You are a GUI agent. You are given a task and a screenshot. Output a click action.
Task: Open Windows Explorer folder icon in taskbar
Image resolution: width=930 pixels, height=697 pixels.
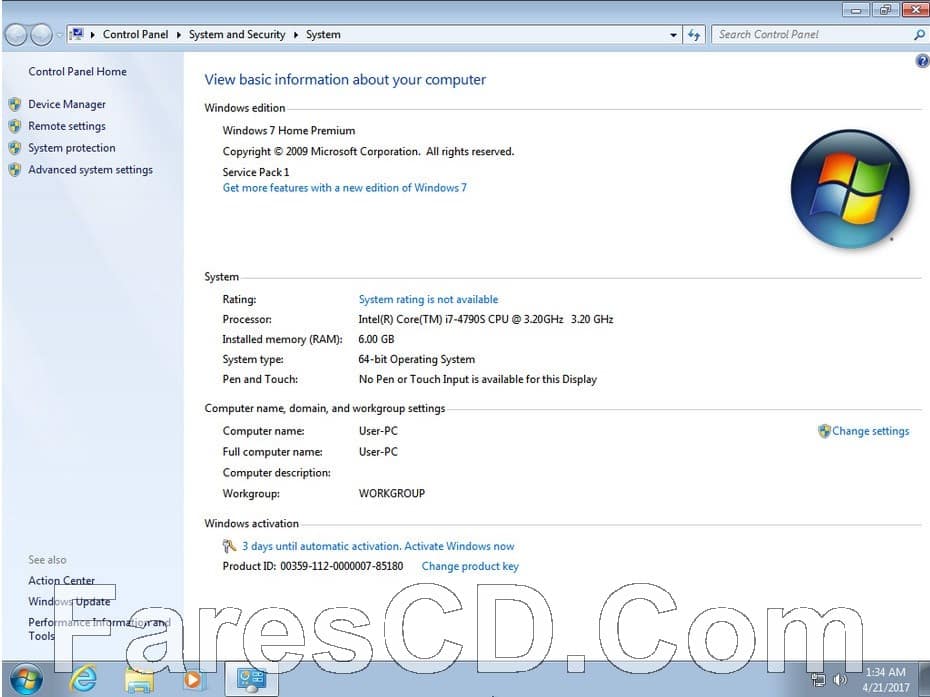(139, 679)
